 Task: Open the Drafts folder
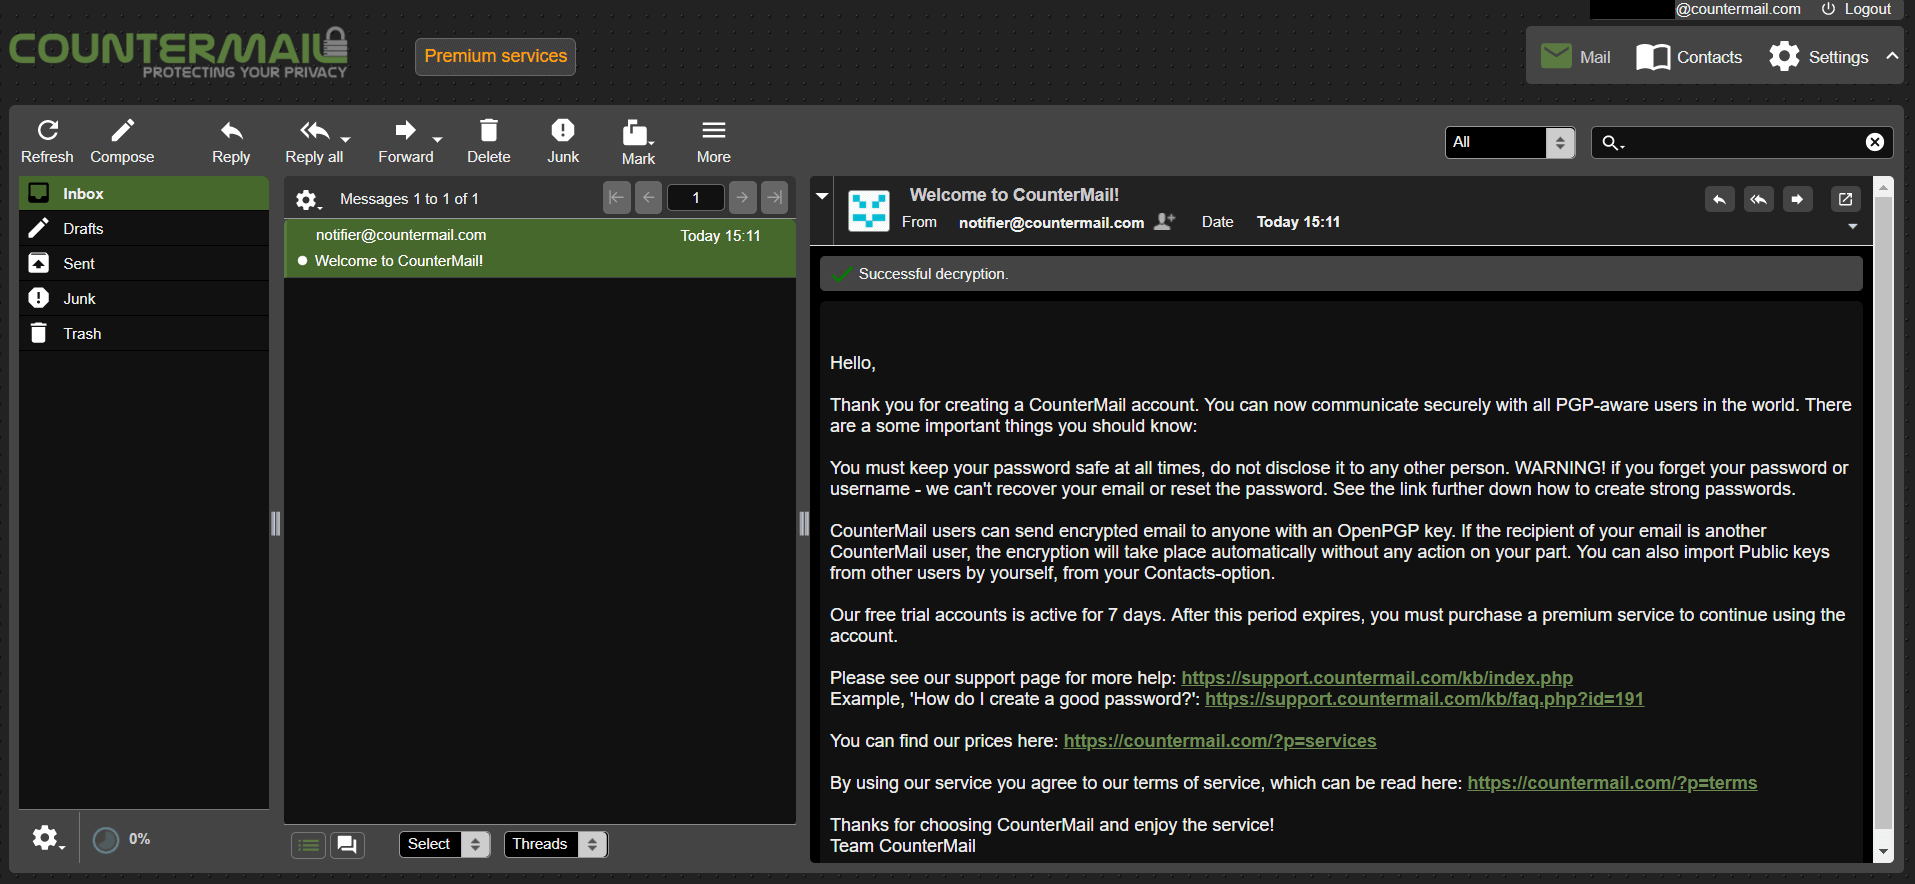[x=84, y=229]
